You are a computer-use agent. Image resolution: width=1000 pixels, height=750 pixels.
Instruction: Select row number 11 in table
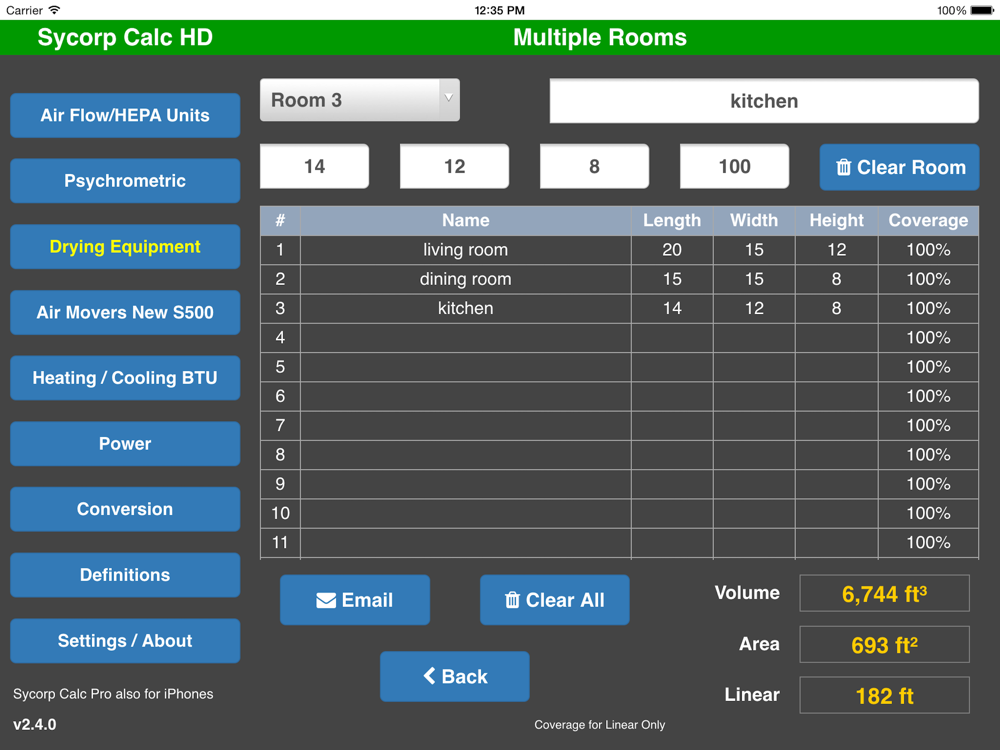619,543
